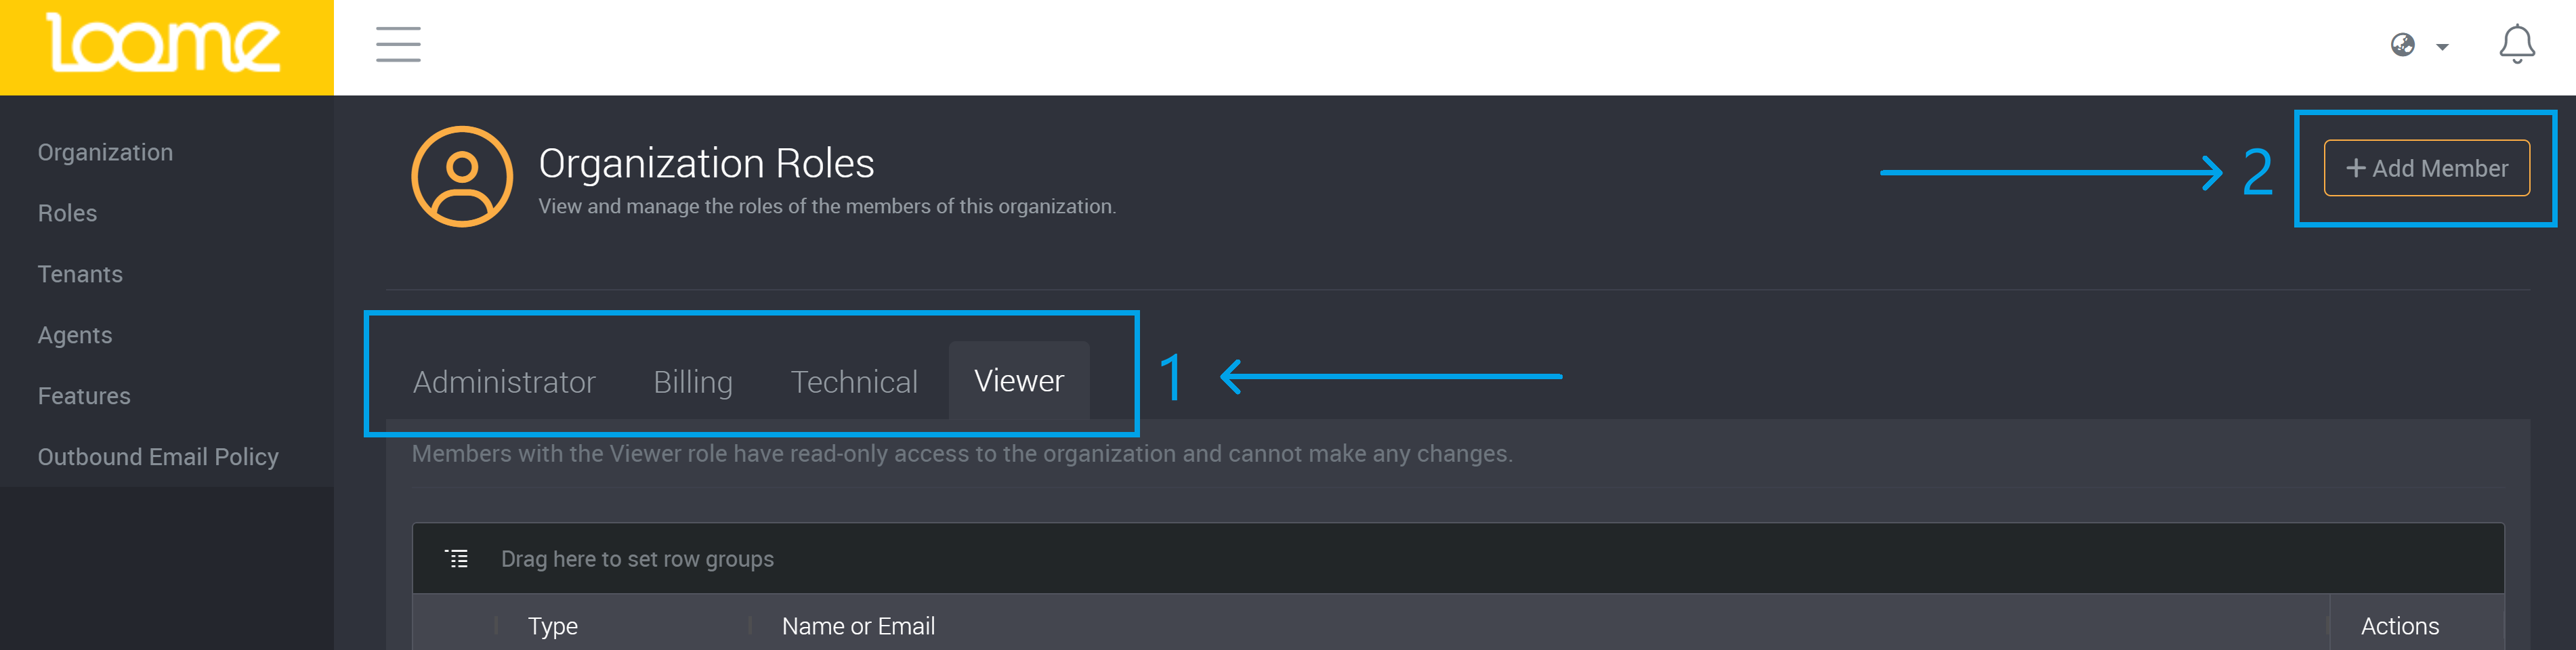Go to Roles in the sidebar
Screen dimensions: 2576x650
click(67, 213)
